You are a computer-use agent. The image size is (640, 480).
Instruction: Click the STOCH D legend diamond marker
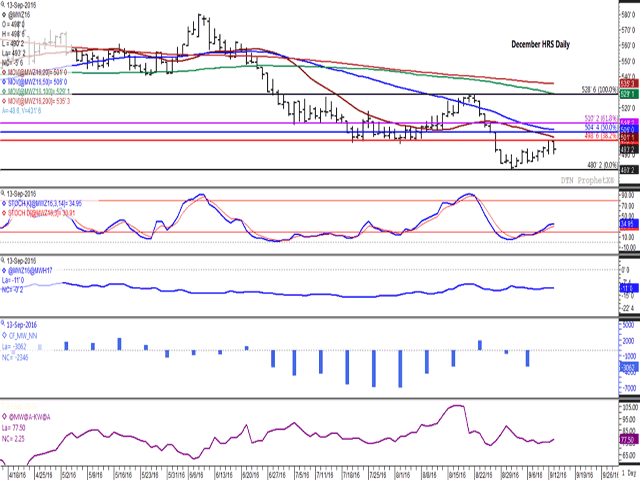pyautogui.click(x=4, y=213)
